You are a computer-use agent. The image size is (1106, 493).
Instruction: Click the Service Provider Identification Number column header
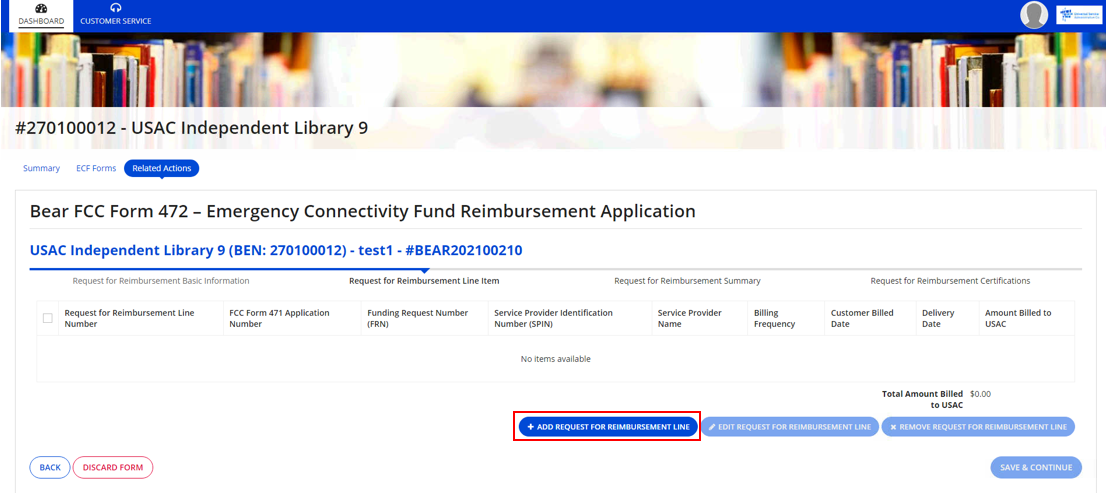tap(569, 318)
